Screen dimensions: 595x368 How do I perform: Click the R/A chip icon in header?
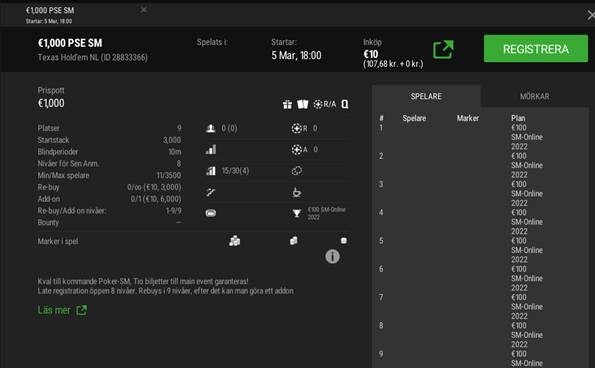tap(325, 104)
